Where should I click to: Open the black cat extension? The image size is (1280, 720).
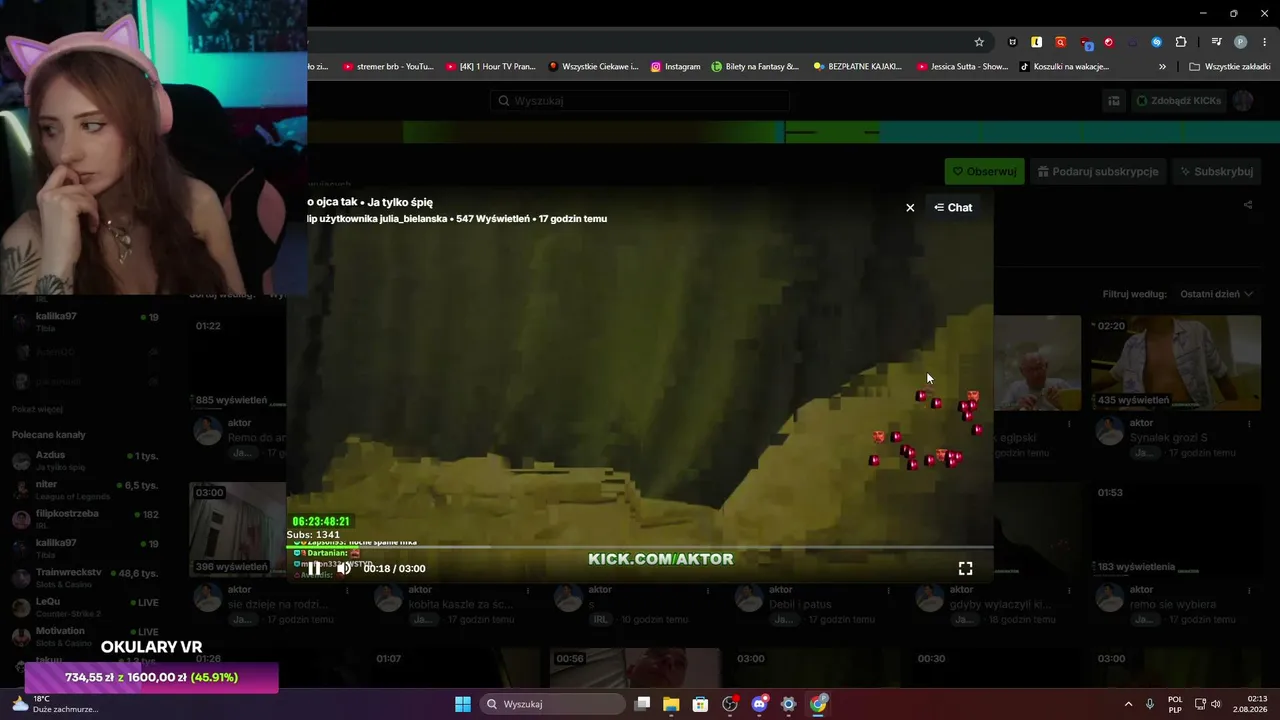click(1013, 42)
